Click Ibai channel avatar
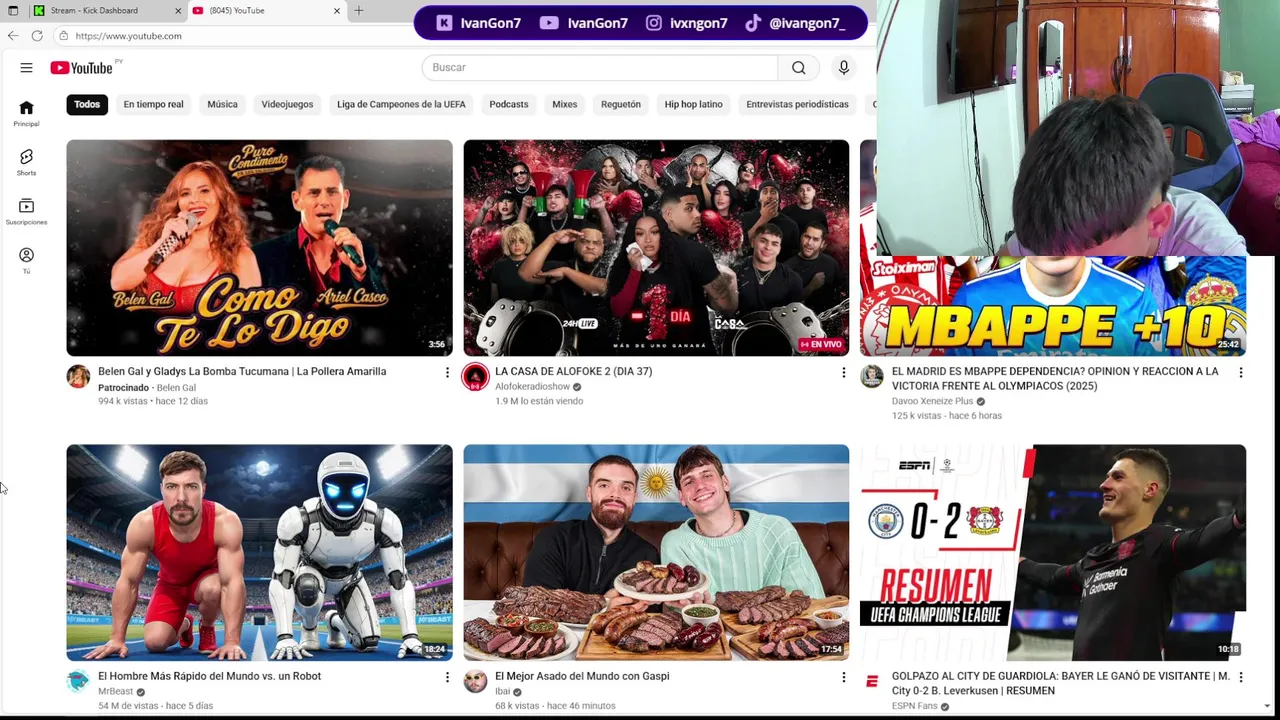1280x720 pixels. [475, 681]
